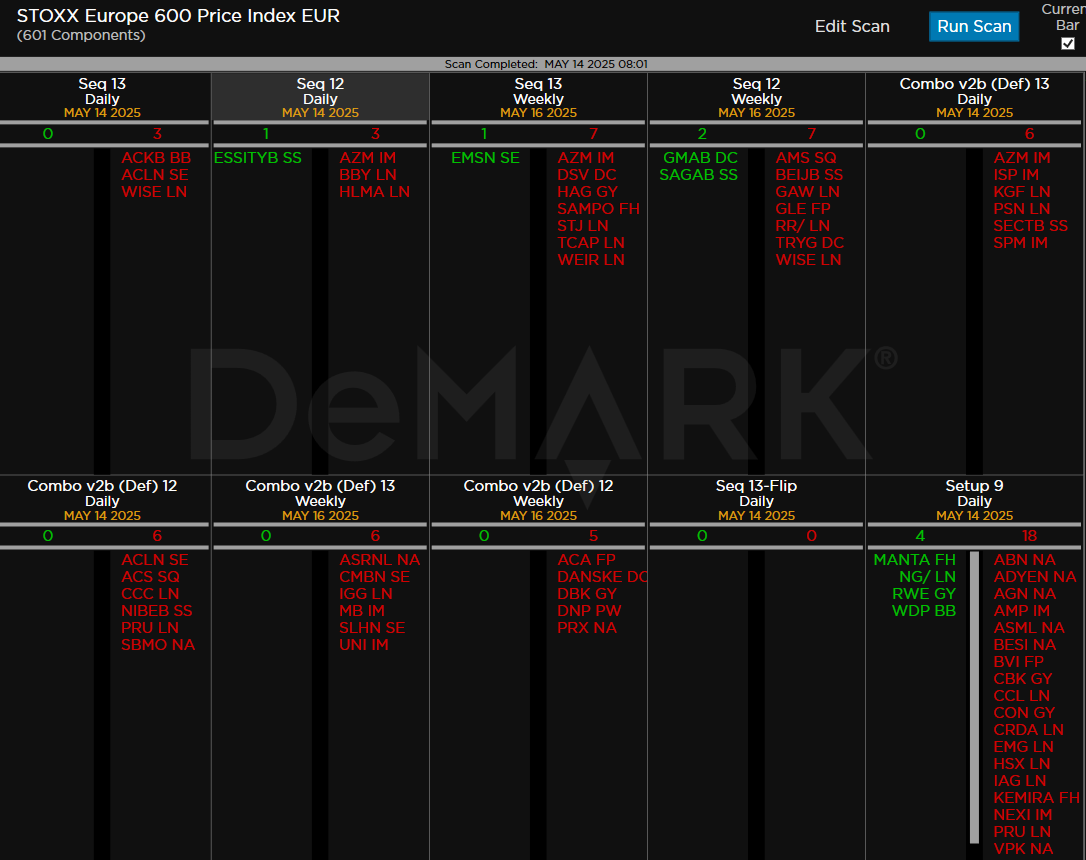Select Combo v2b (Def) 12 Weekly header

pyautogui.click(x=538, y=500)
